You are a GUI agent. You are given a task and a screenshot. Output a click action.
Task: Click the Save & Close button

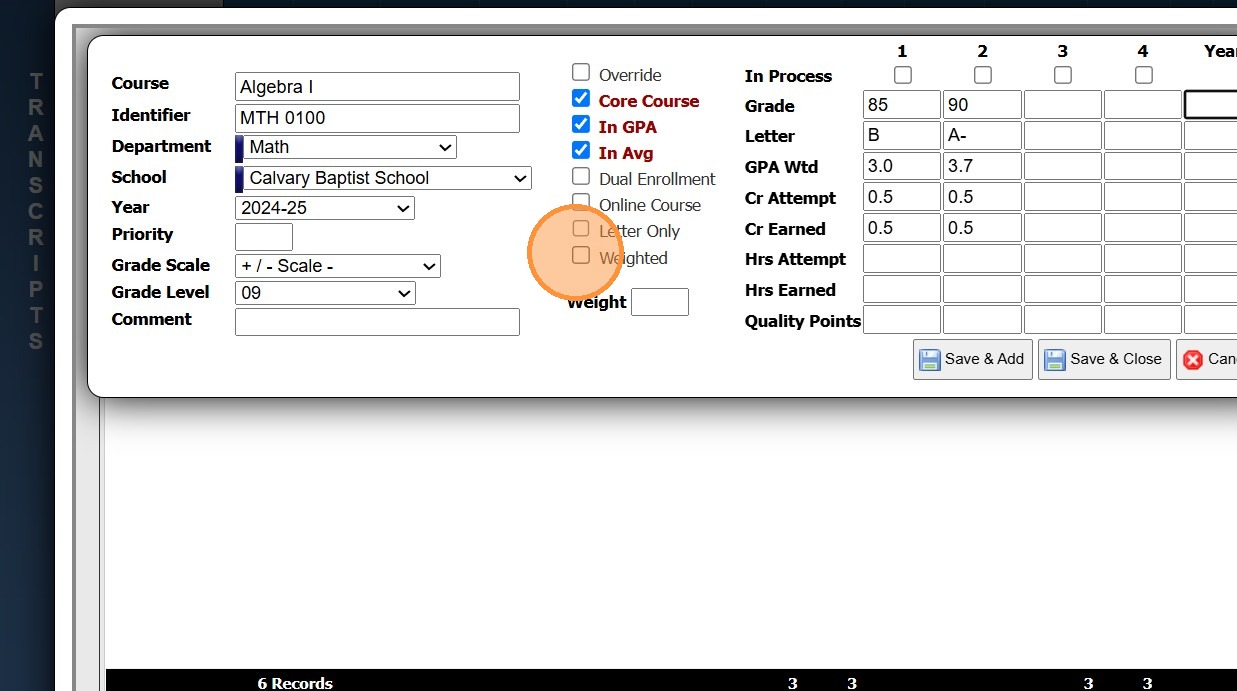tap(1104, 359)
